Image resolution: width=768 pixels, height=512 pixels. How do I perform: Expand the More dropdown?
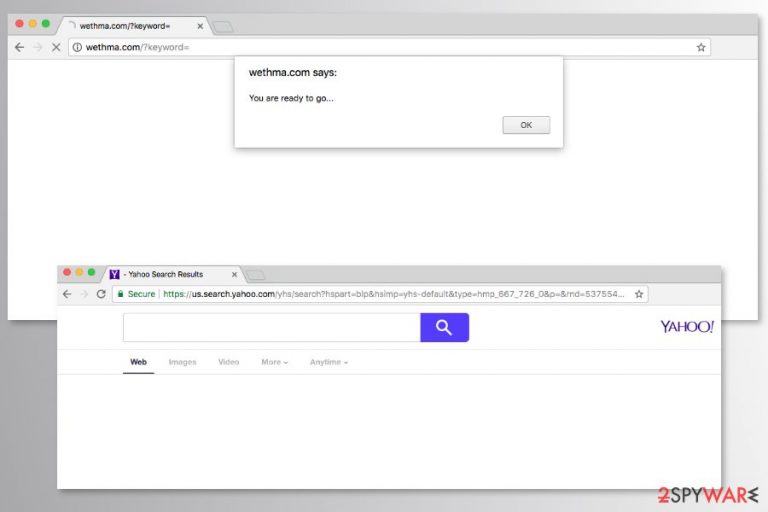[x=274, y=362]
